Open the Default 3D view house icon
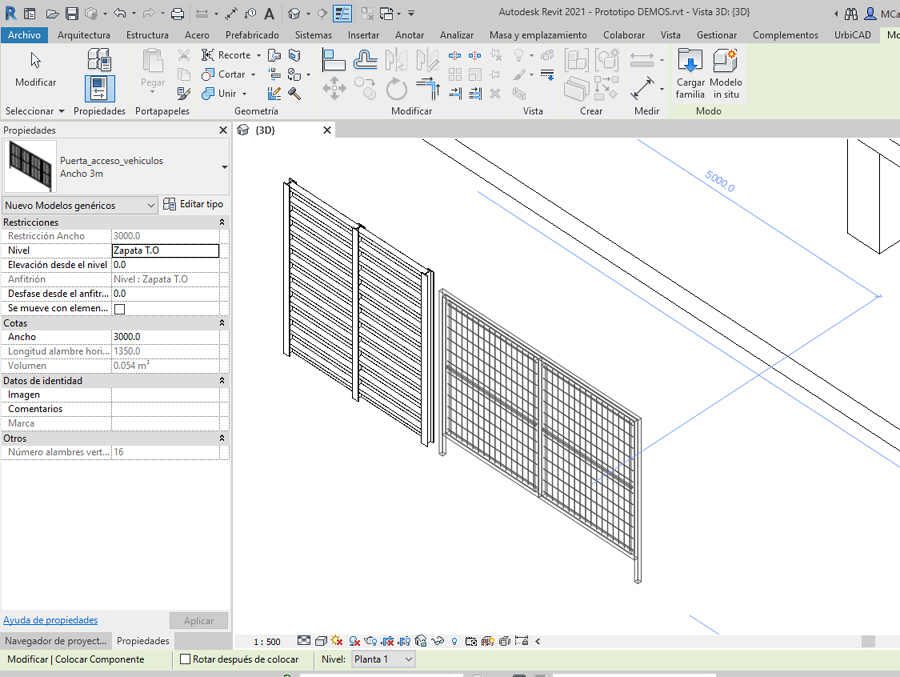Screen dimensions: 900x677 coord(294,14)
